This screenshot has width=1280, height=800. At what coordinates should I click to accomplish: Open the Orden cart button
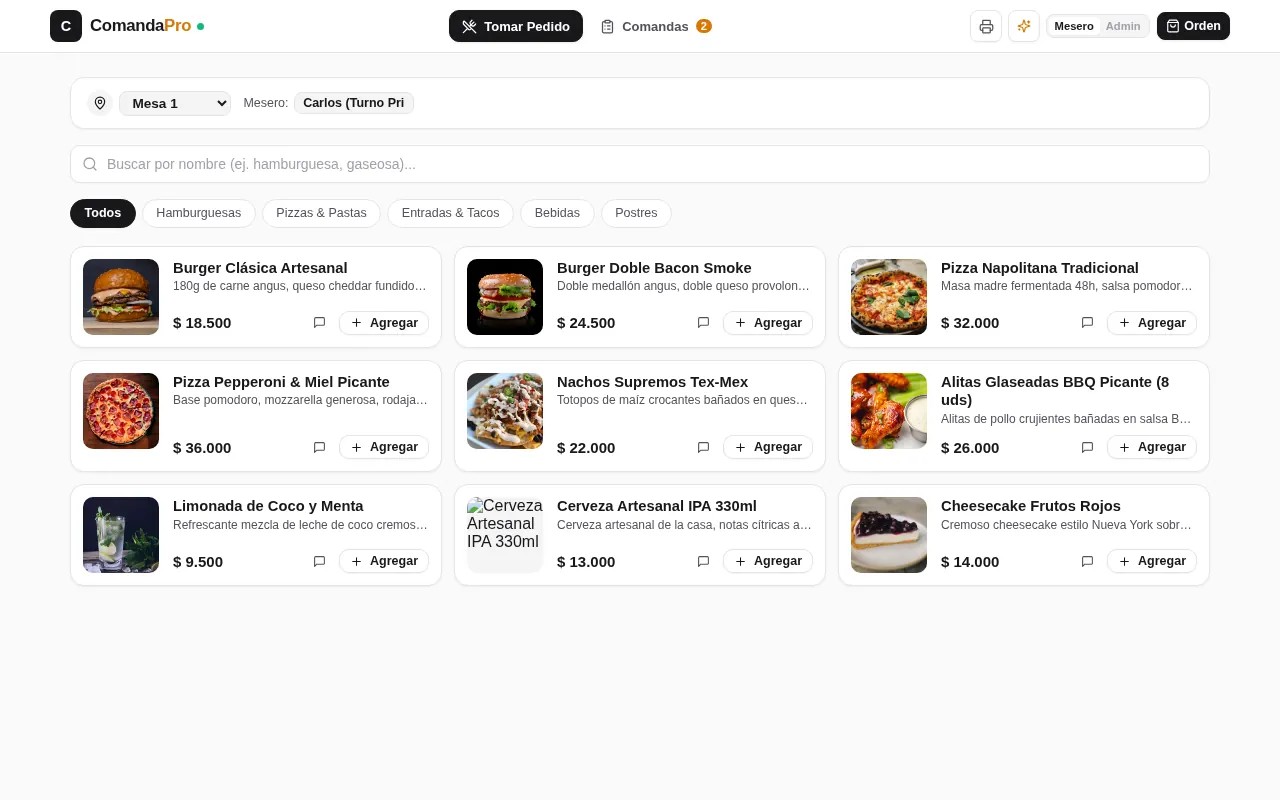1193,26
